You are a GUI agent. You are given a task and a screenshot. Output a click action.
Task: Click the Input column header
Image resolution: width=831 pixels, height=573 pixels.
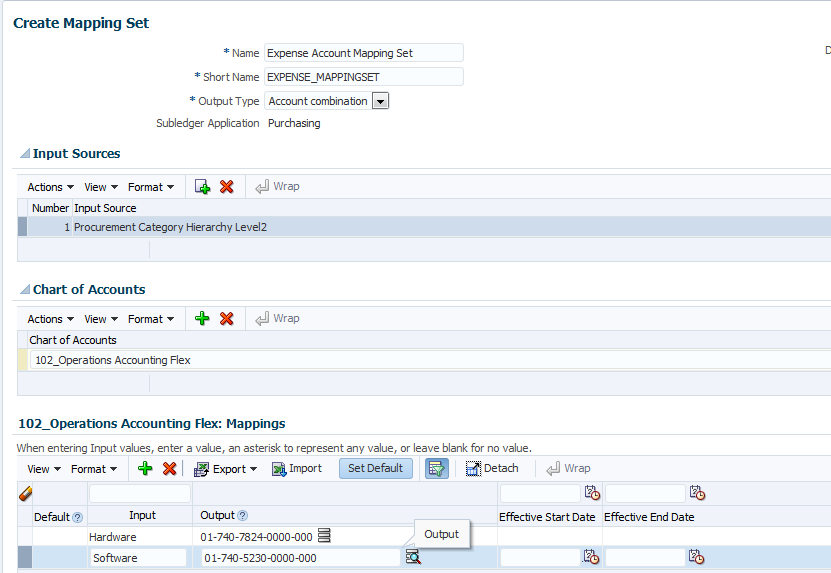(142, 515)
